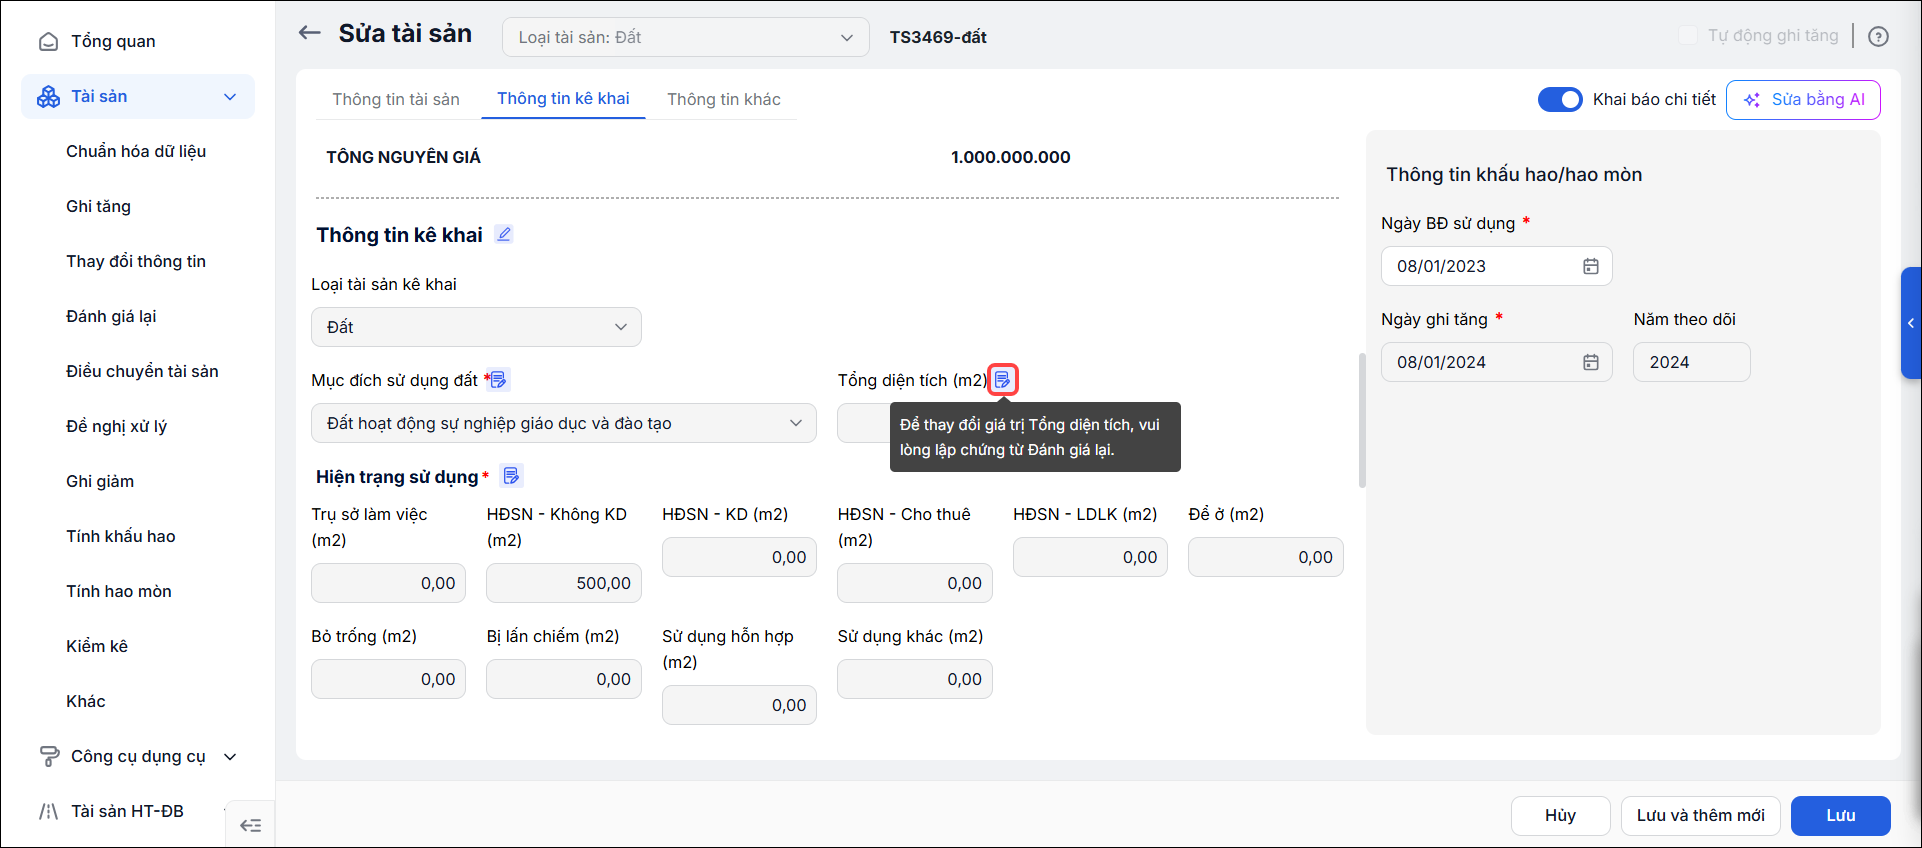Collapse the sidebar menu with the arrow icon
Image resolution: width=1922 pixels, height=848 pixels.
pos(251,825)
